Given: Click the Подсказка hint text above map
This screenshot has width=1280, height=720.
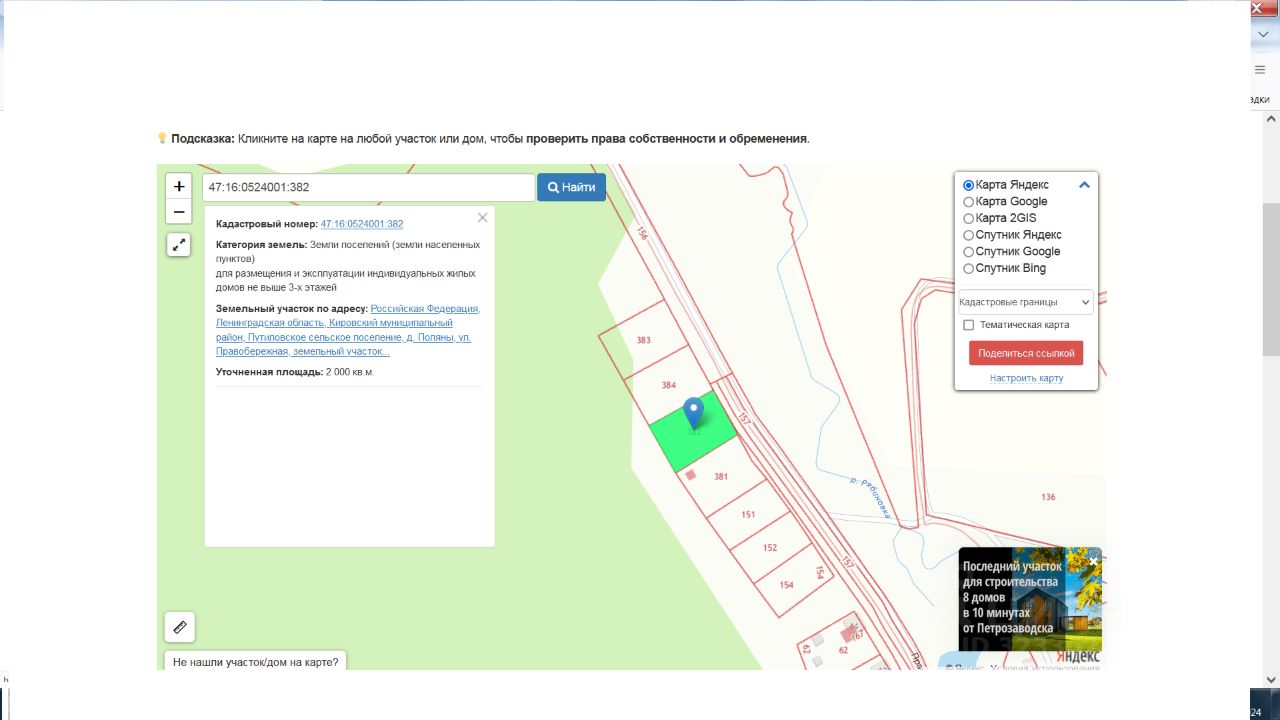Looking at the screenshot, I should [x=483, y=139].
